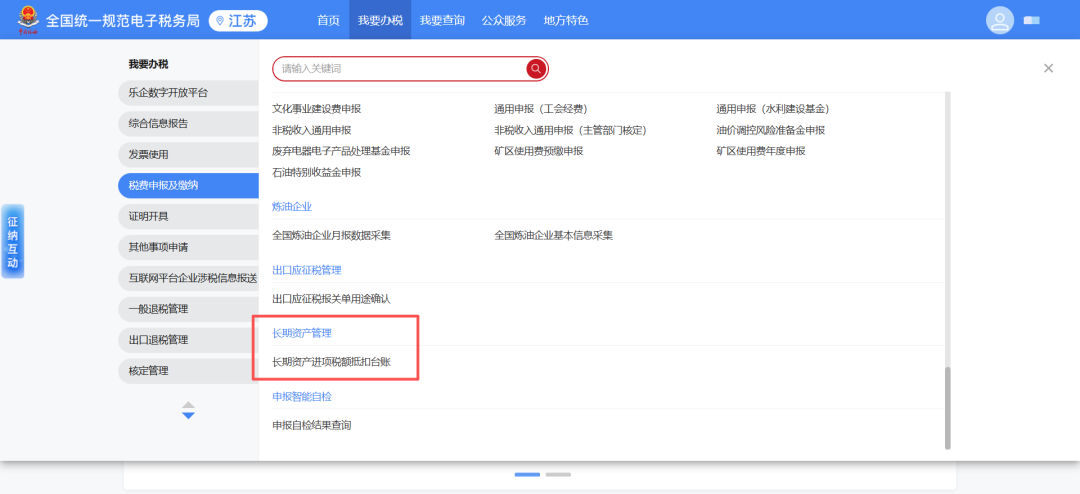The image size is (1080, 494).
Task: Click the tax bureau emblem logo
Action: tap(23, 20)
